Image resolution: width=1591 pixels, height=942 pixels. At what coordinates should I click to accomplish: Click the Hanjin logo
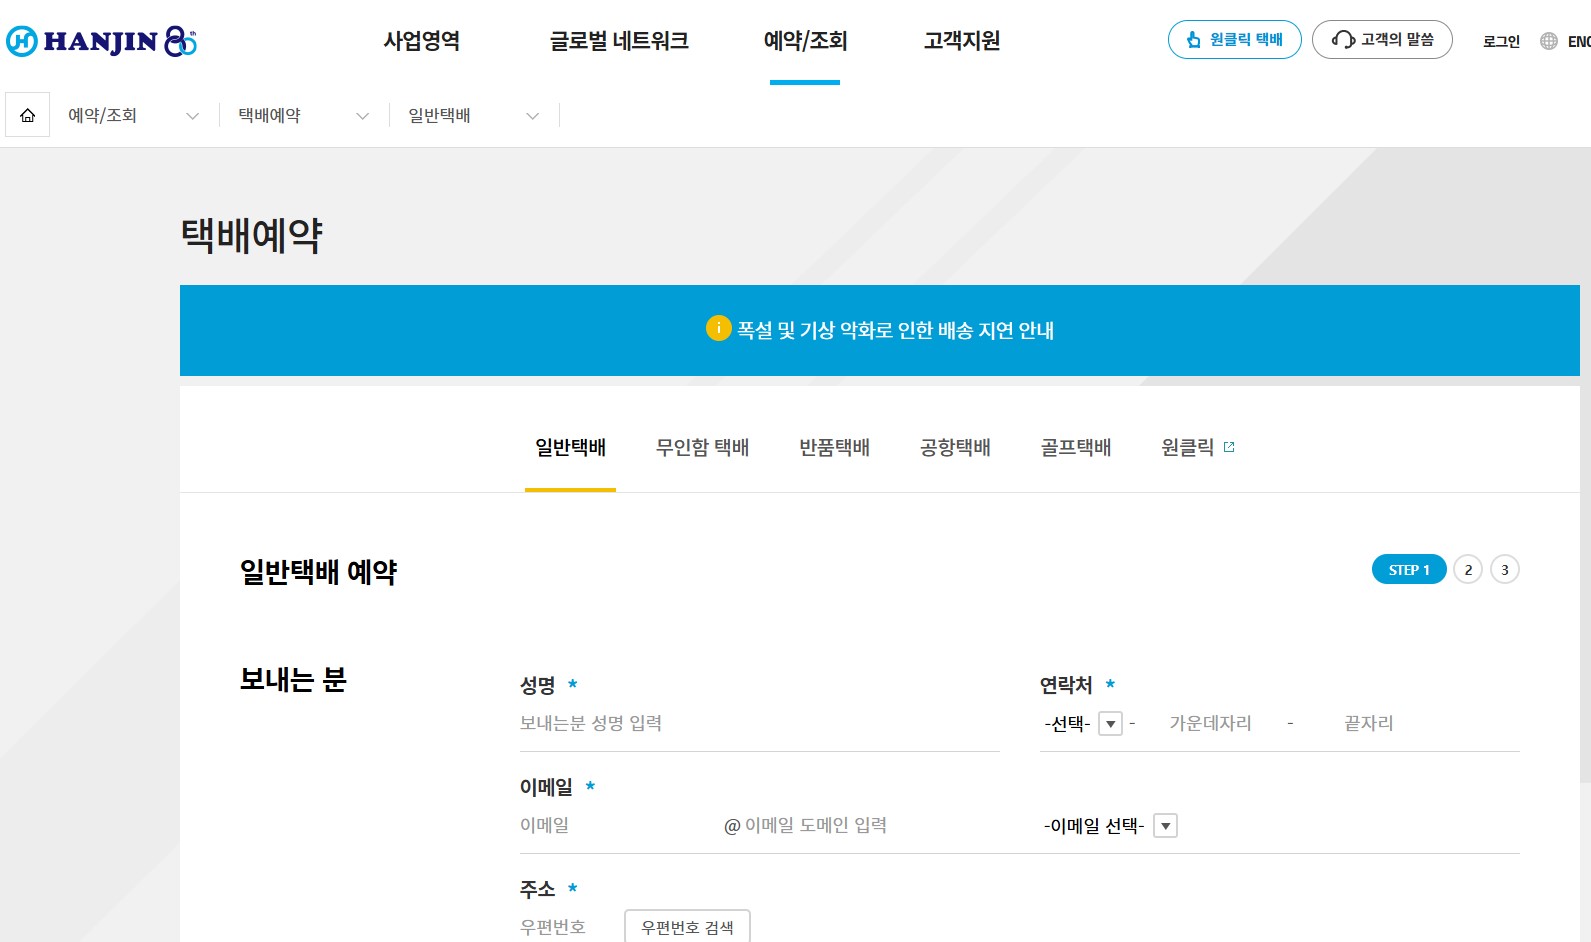101,41
